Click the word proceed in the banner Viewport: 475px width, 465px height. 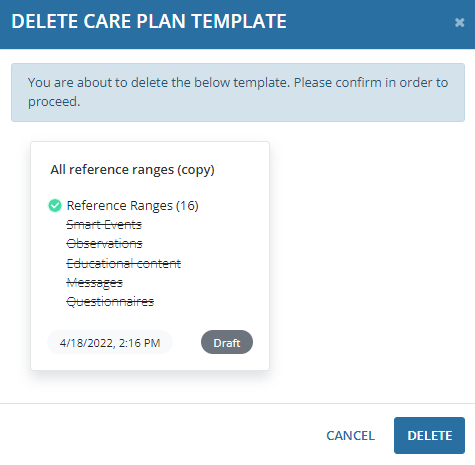pos(53,102)
